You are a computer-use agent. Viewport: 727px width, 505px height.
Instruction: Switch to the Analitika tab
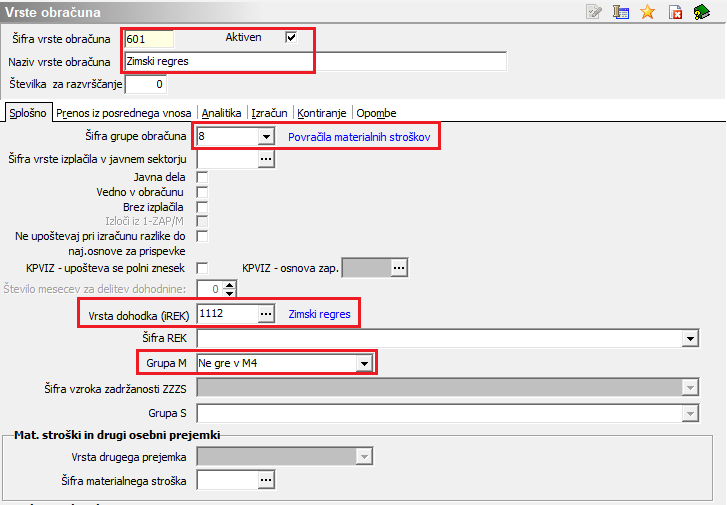tap(221, 113)
